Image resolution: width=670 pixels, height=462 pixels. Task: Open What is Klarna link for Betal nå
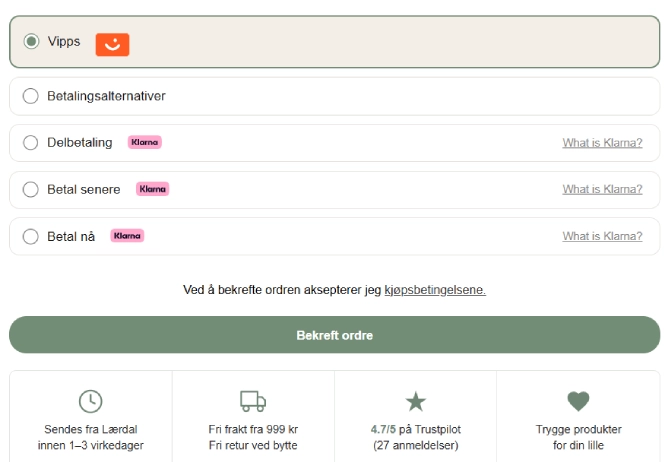click(602, 236)
